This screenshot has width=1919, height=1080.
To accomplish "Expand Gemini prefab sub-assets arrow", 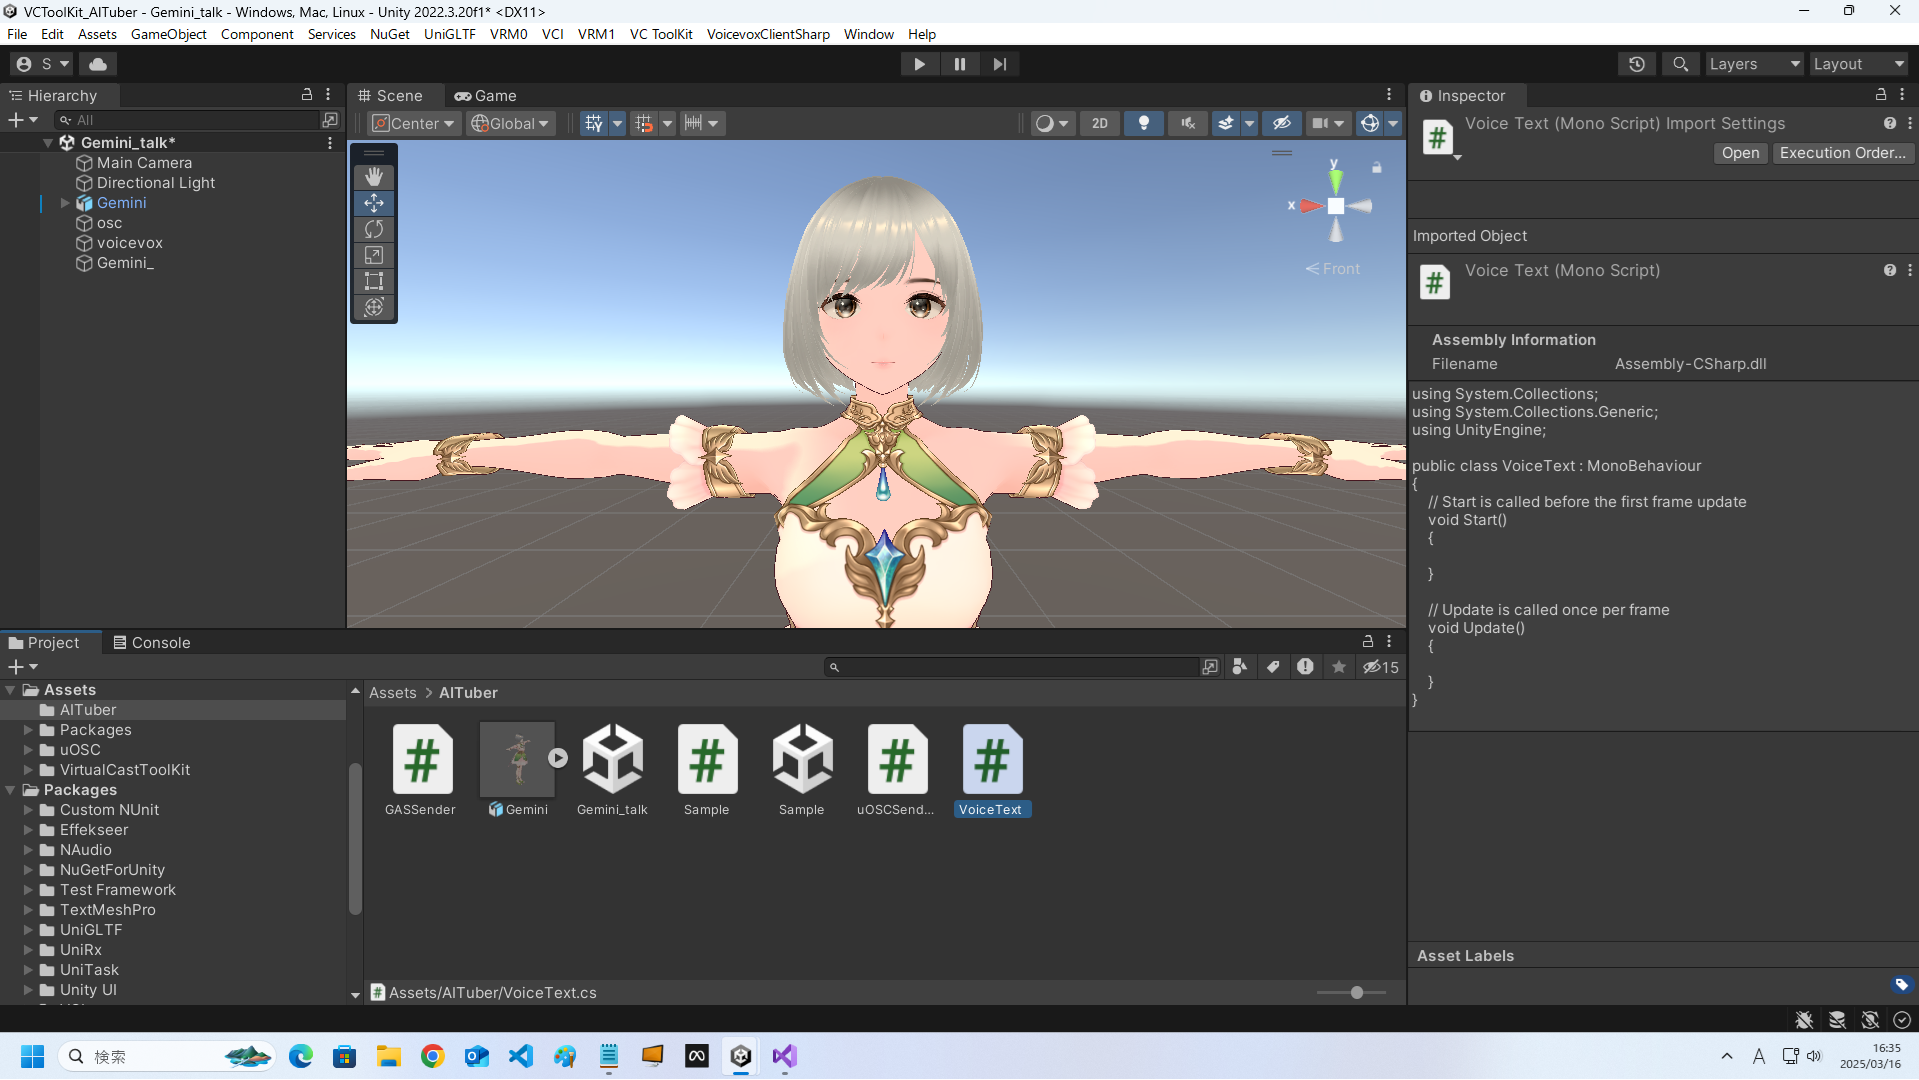I will (x=558, y=758).
